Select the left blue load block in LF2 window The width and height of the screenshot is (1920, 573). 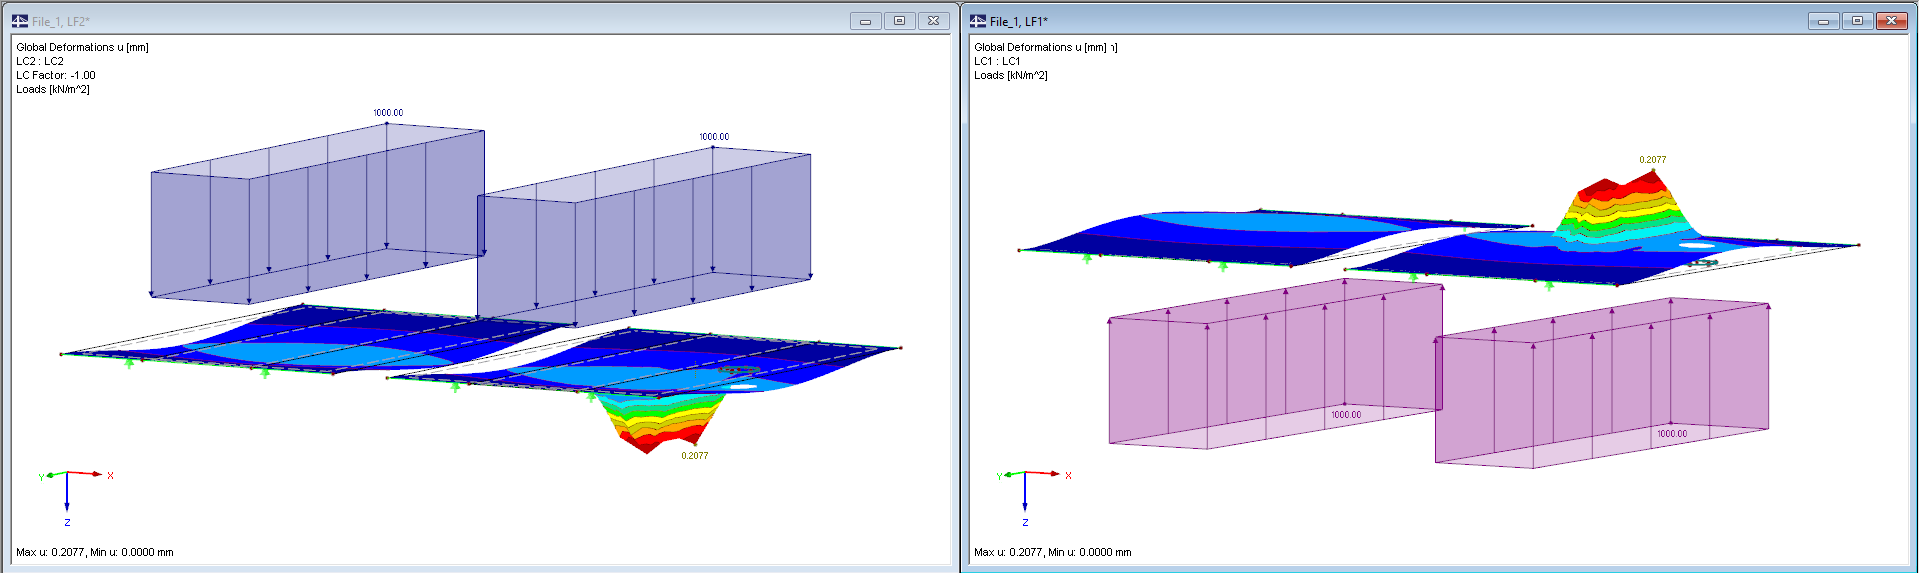pyautogui.click(x=318, y=214)
